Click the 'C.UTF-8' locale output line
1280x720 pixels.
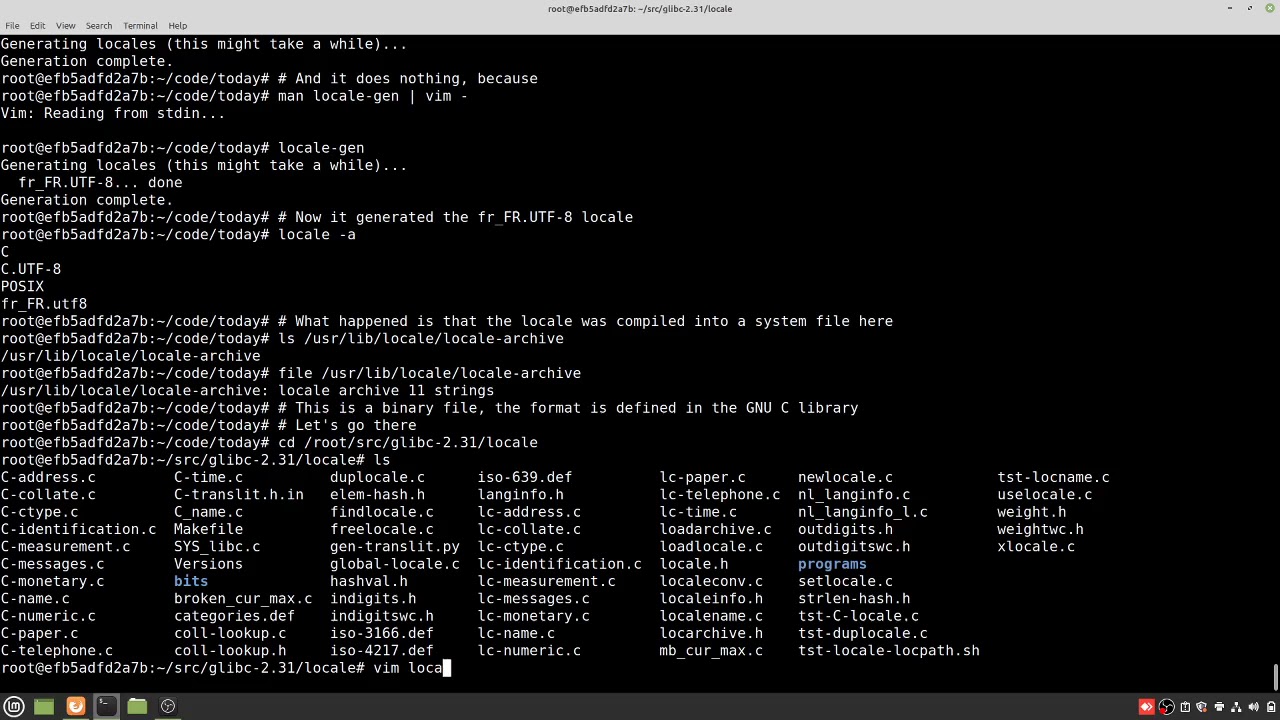pyautogui.click(x=31, y=269)
